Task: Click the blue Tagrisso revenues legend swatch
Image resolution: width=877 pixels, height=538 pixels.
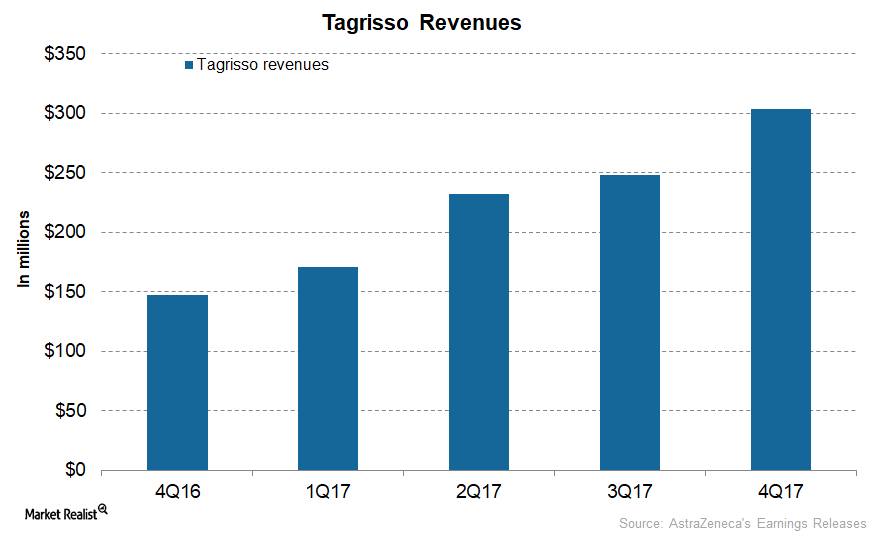Action: pyautogui.click(x=189, y=65)
